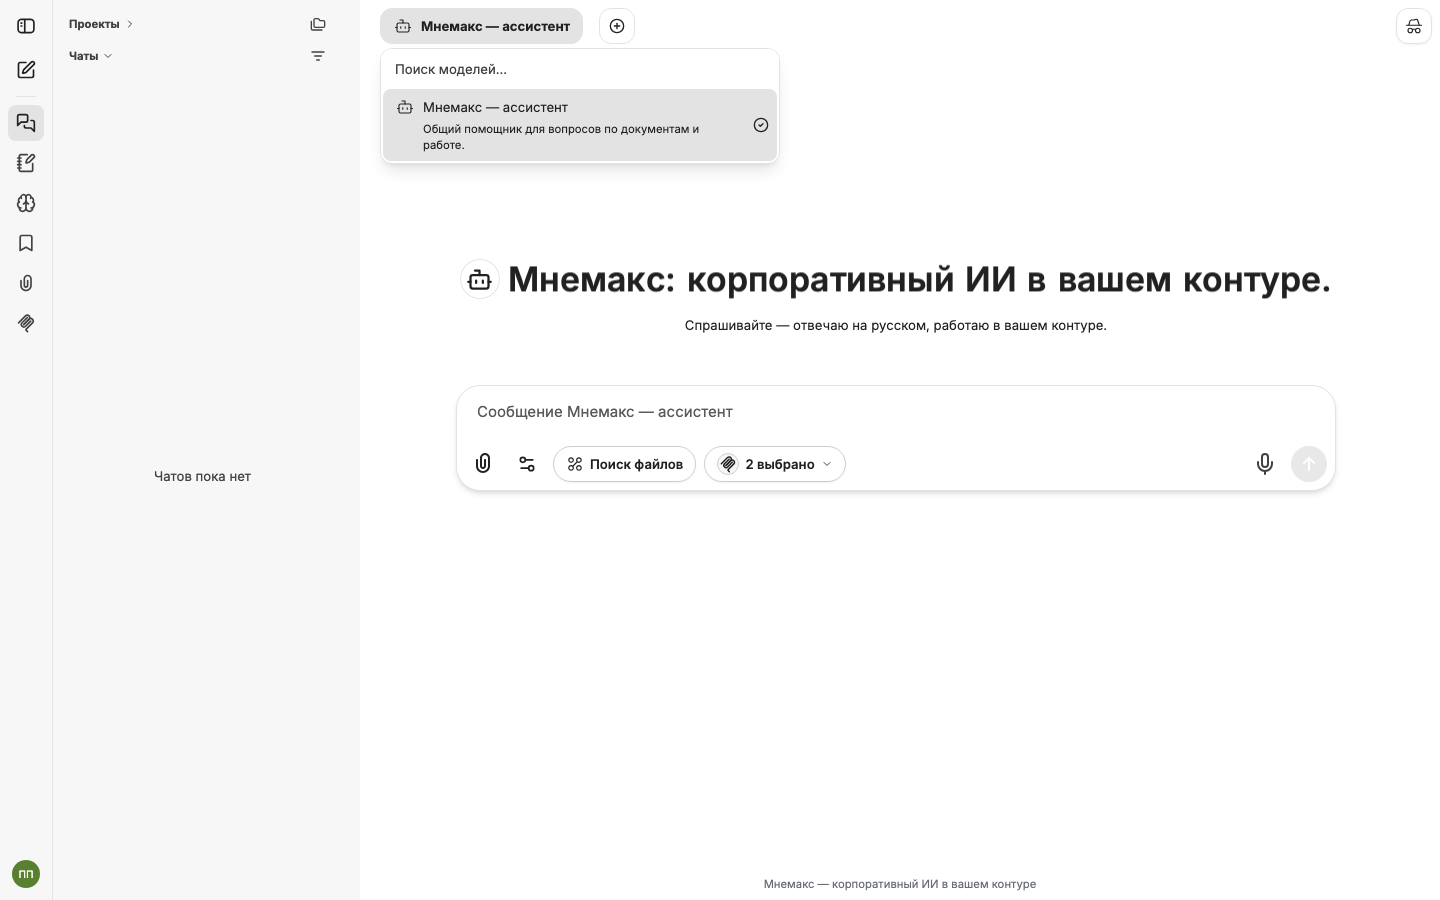This screenshot has width=1440, height=900.
Task: Attach a file using the composer paperclip
Action: [483, 464]
